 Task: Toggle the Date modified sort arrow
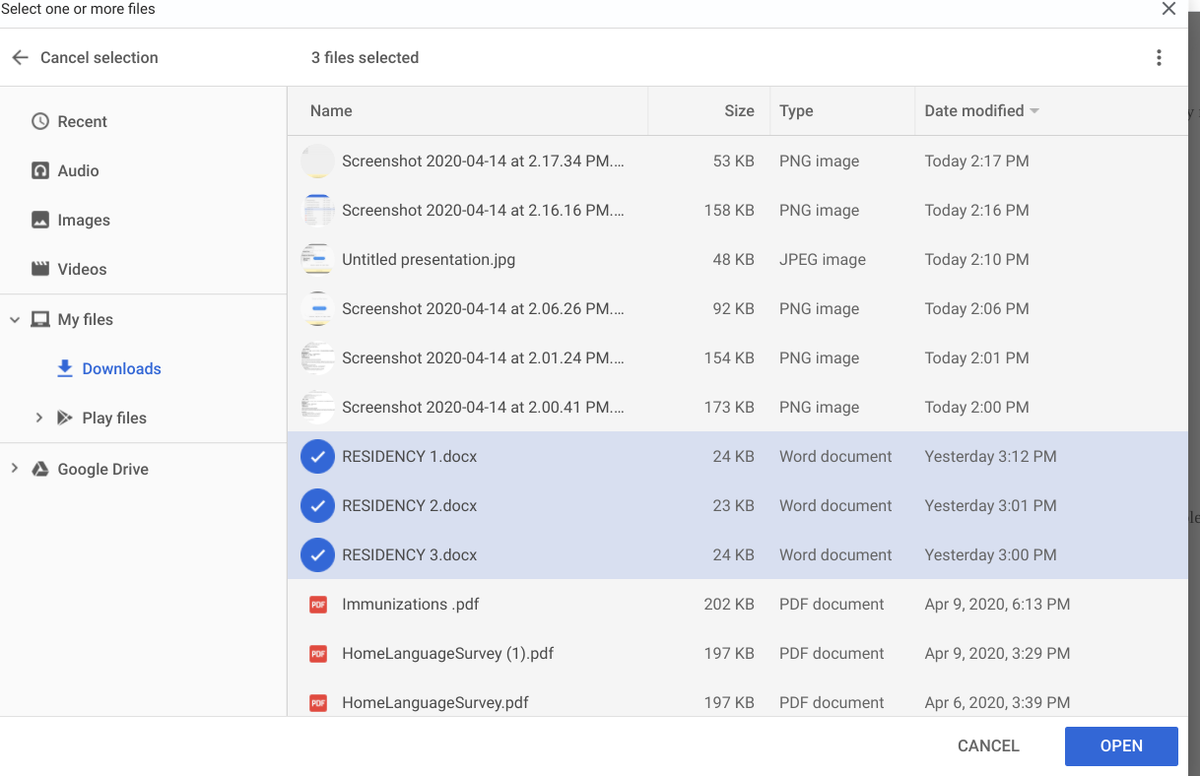tap(1034, 111)
